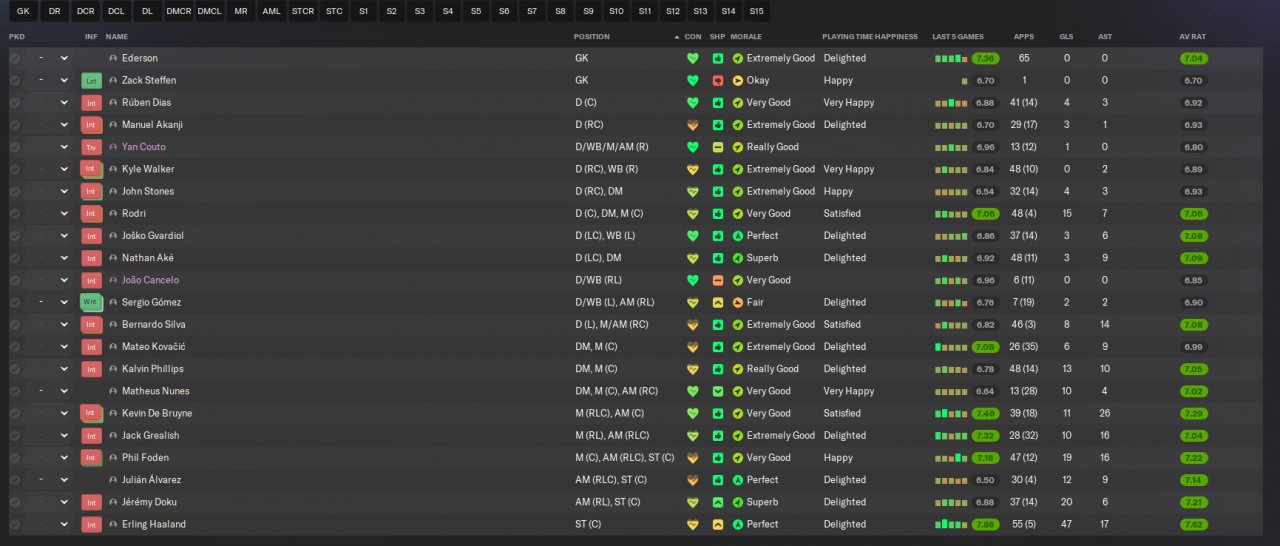Sort by the AV RAT column header
Screen dimensions: 1280x546
pyautogui.click(x=1192, y=37)
